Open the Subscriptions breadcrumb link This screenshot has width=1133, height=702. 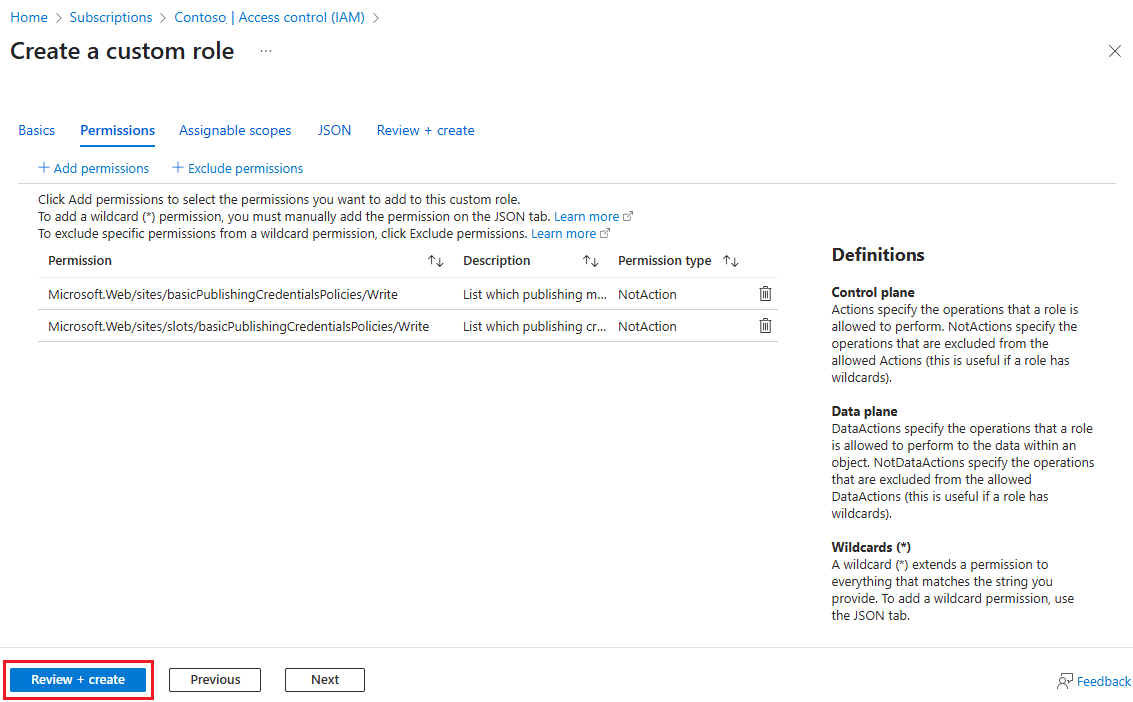(110, 17)
